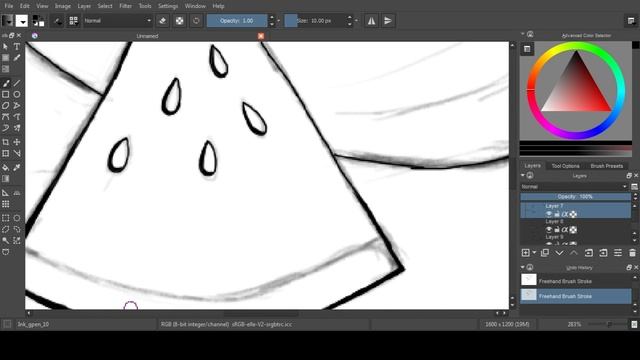Open the Filter menu
This screenshot has width=640, height=360.
click(125, 6)
